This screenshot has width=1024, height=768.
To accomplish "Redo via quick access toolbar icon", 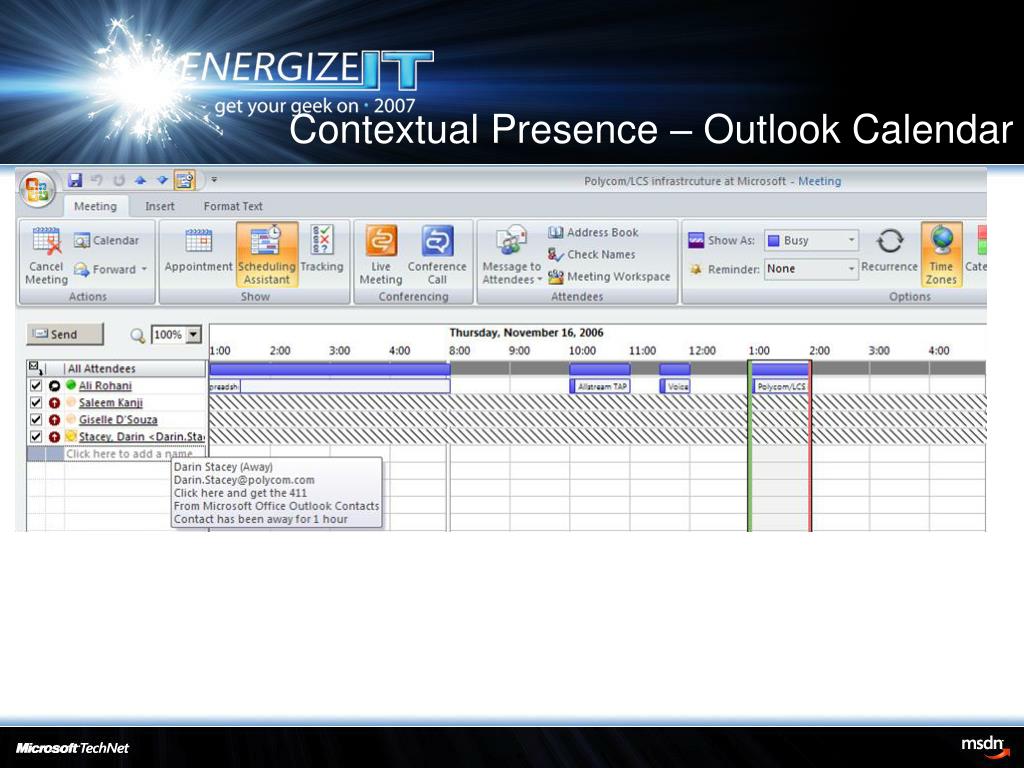I will click(x=119, y=181).
